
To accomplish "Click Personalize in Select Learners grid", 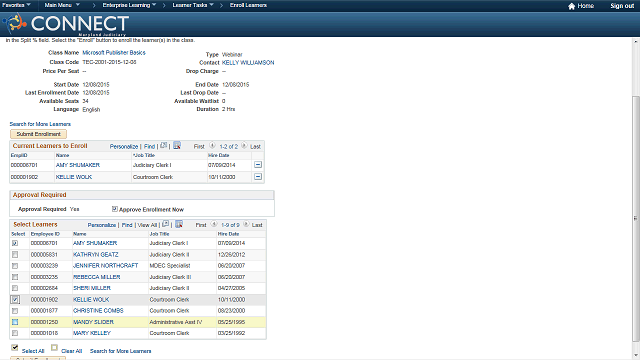I will (x=102, y=225).
